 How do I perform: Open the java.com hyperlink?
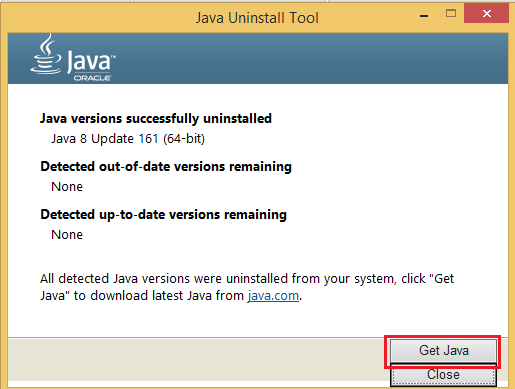point(273,296)
